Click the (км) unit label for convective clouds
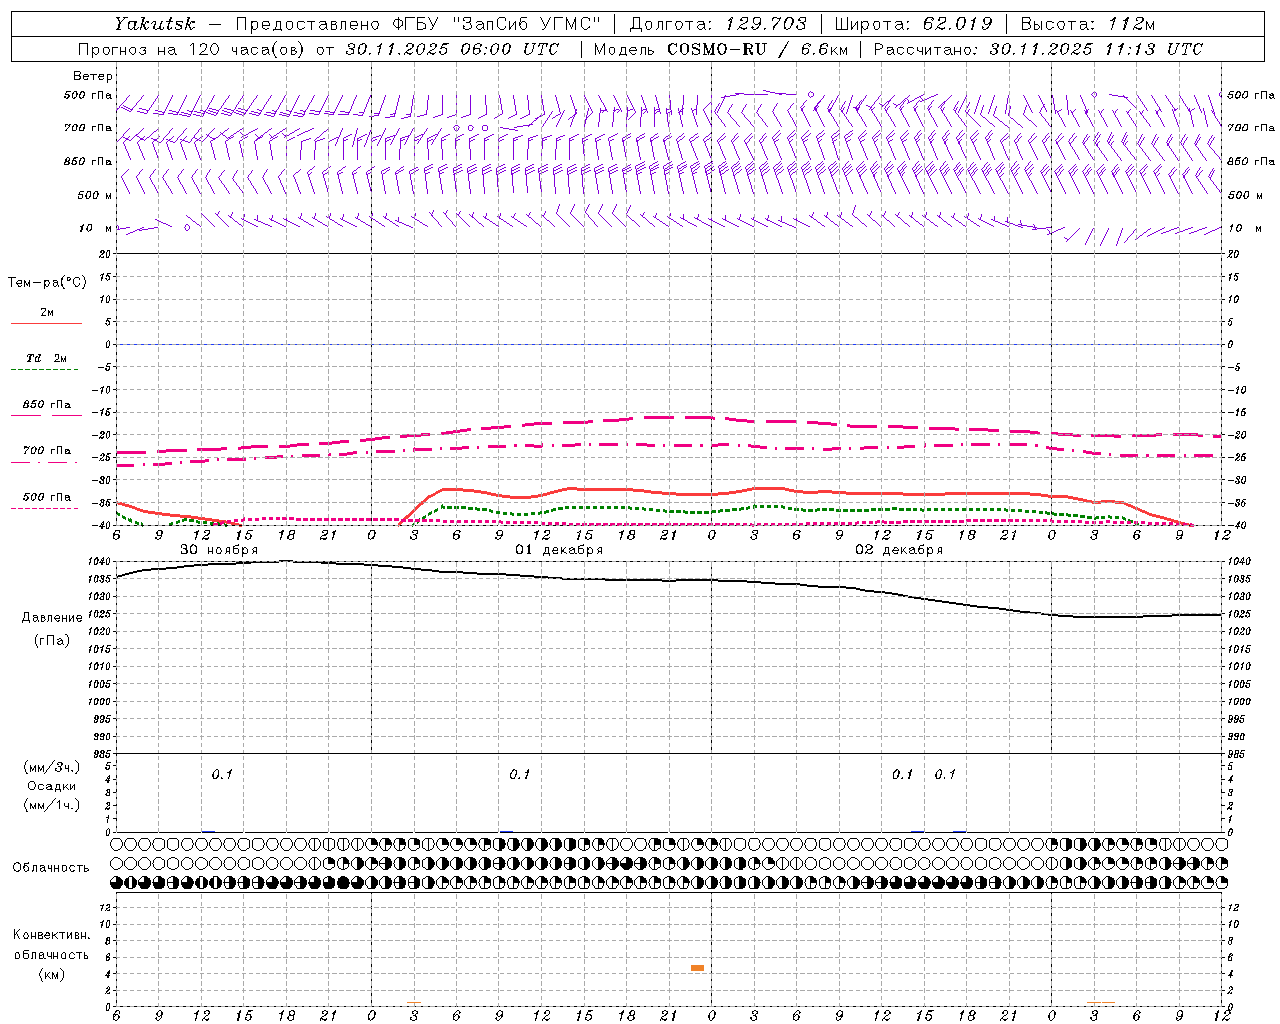1280x1024 pixels. tap(52, 974)
